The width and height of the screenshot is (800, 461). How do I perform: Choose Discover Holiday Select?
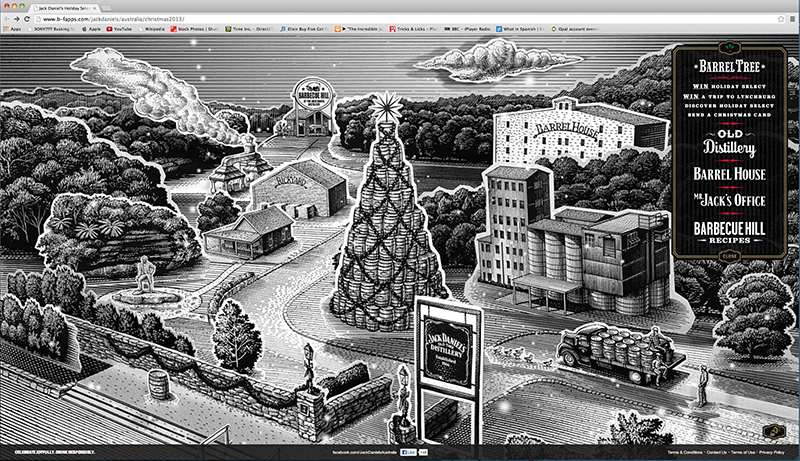pyautogui.click(x=730, y=106)
